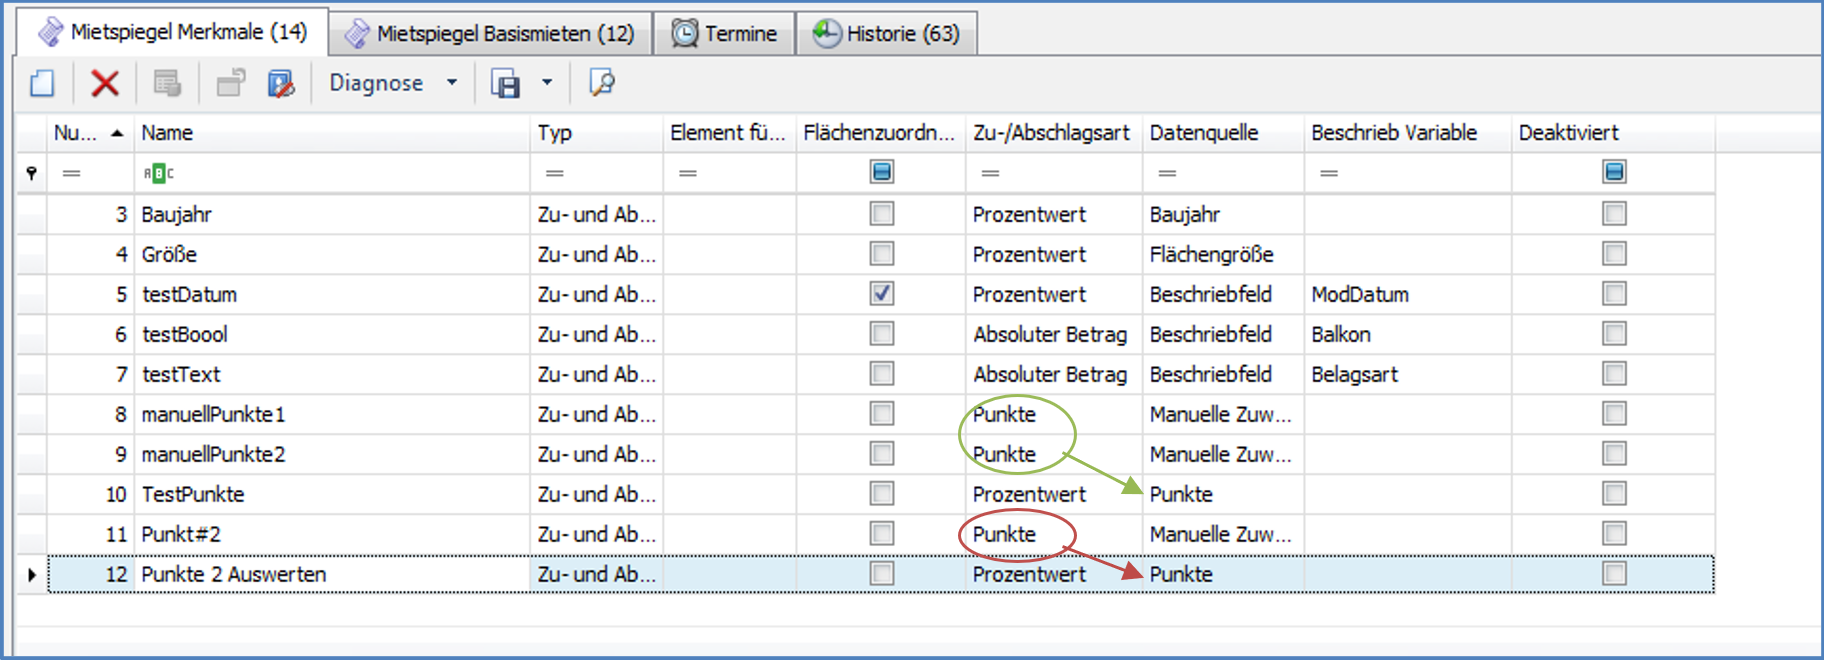Open the Diagnose dropdown arrow
Viewport: 1824px width, 660px height.
(452, 83)
